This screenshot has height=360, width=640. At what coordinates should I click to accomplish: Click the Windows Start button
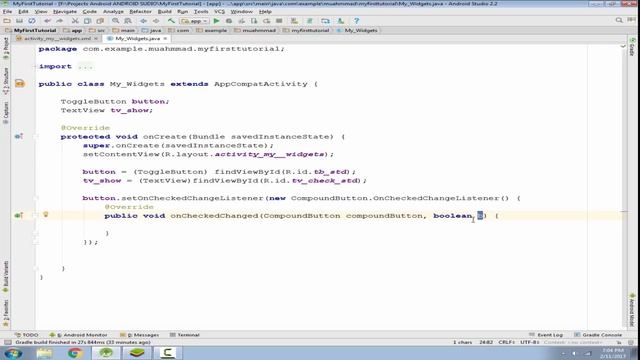click(13, 353)
